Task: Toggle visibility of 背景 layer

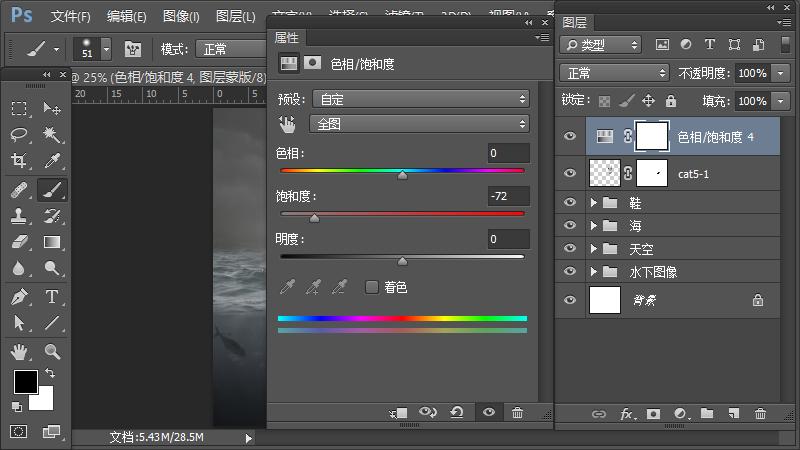Action: click(570, 299)
